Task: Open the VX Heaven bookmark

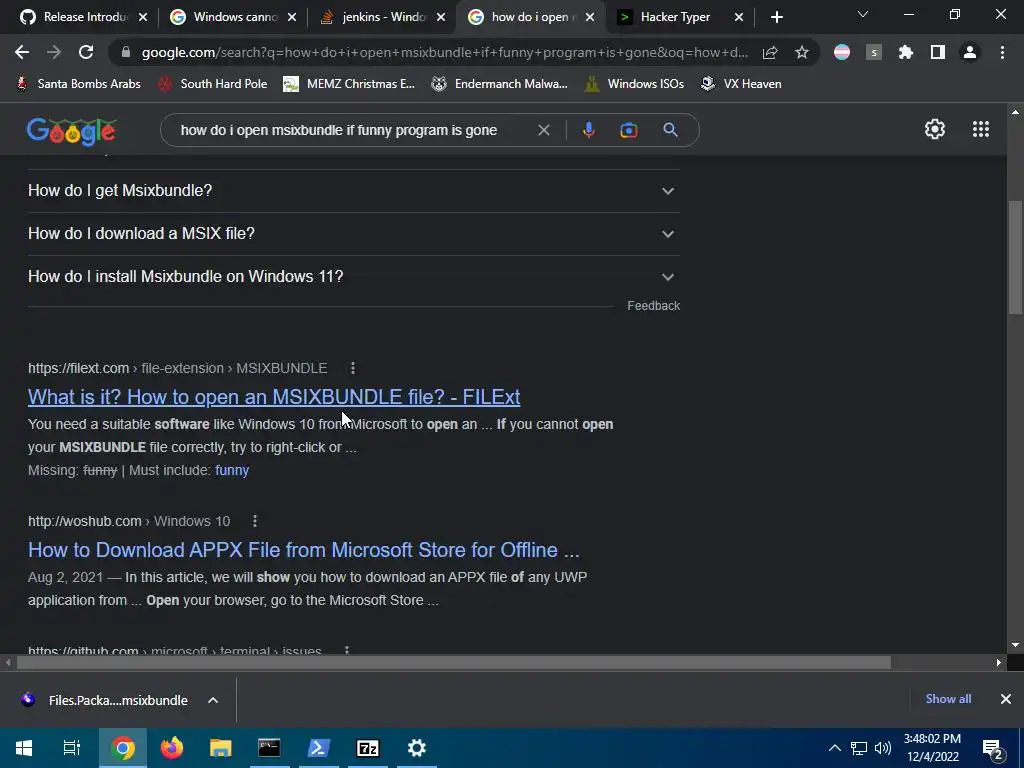Action: point(741,84)
